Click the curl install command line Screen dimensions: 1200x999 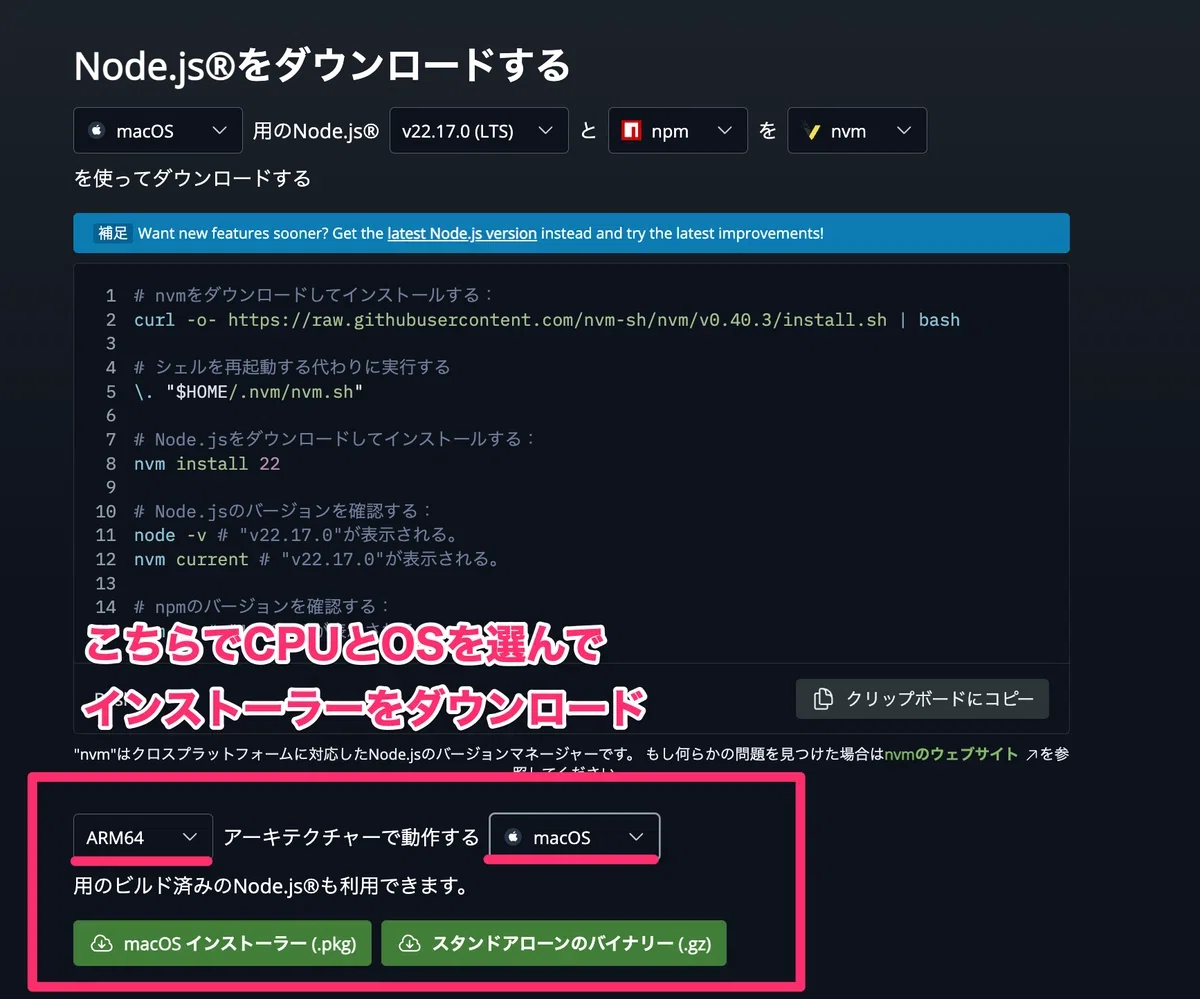[x=547, y=320]
